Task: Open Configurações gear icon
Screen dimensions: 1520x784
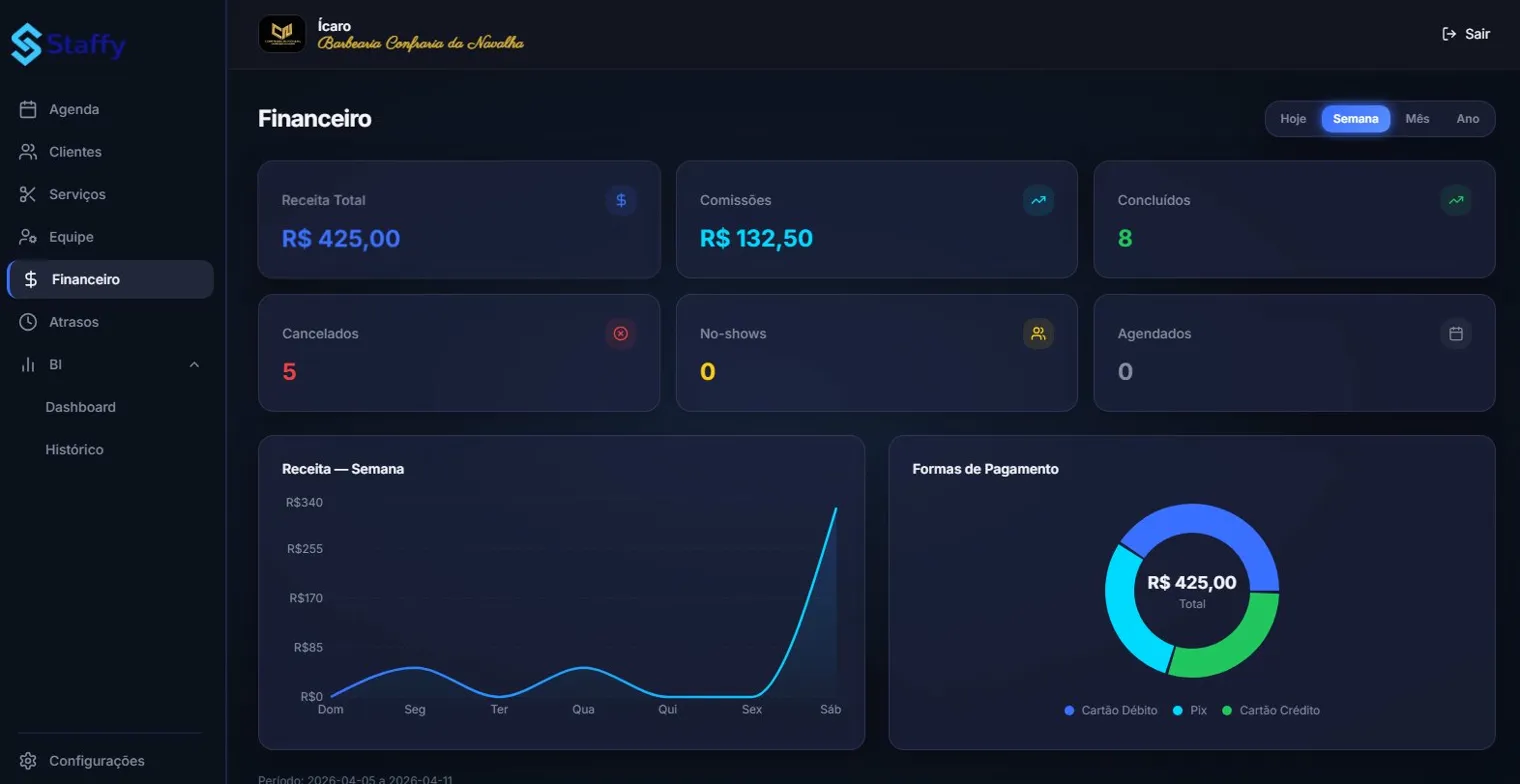Action: click(28, 761)
